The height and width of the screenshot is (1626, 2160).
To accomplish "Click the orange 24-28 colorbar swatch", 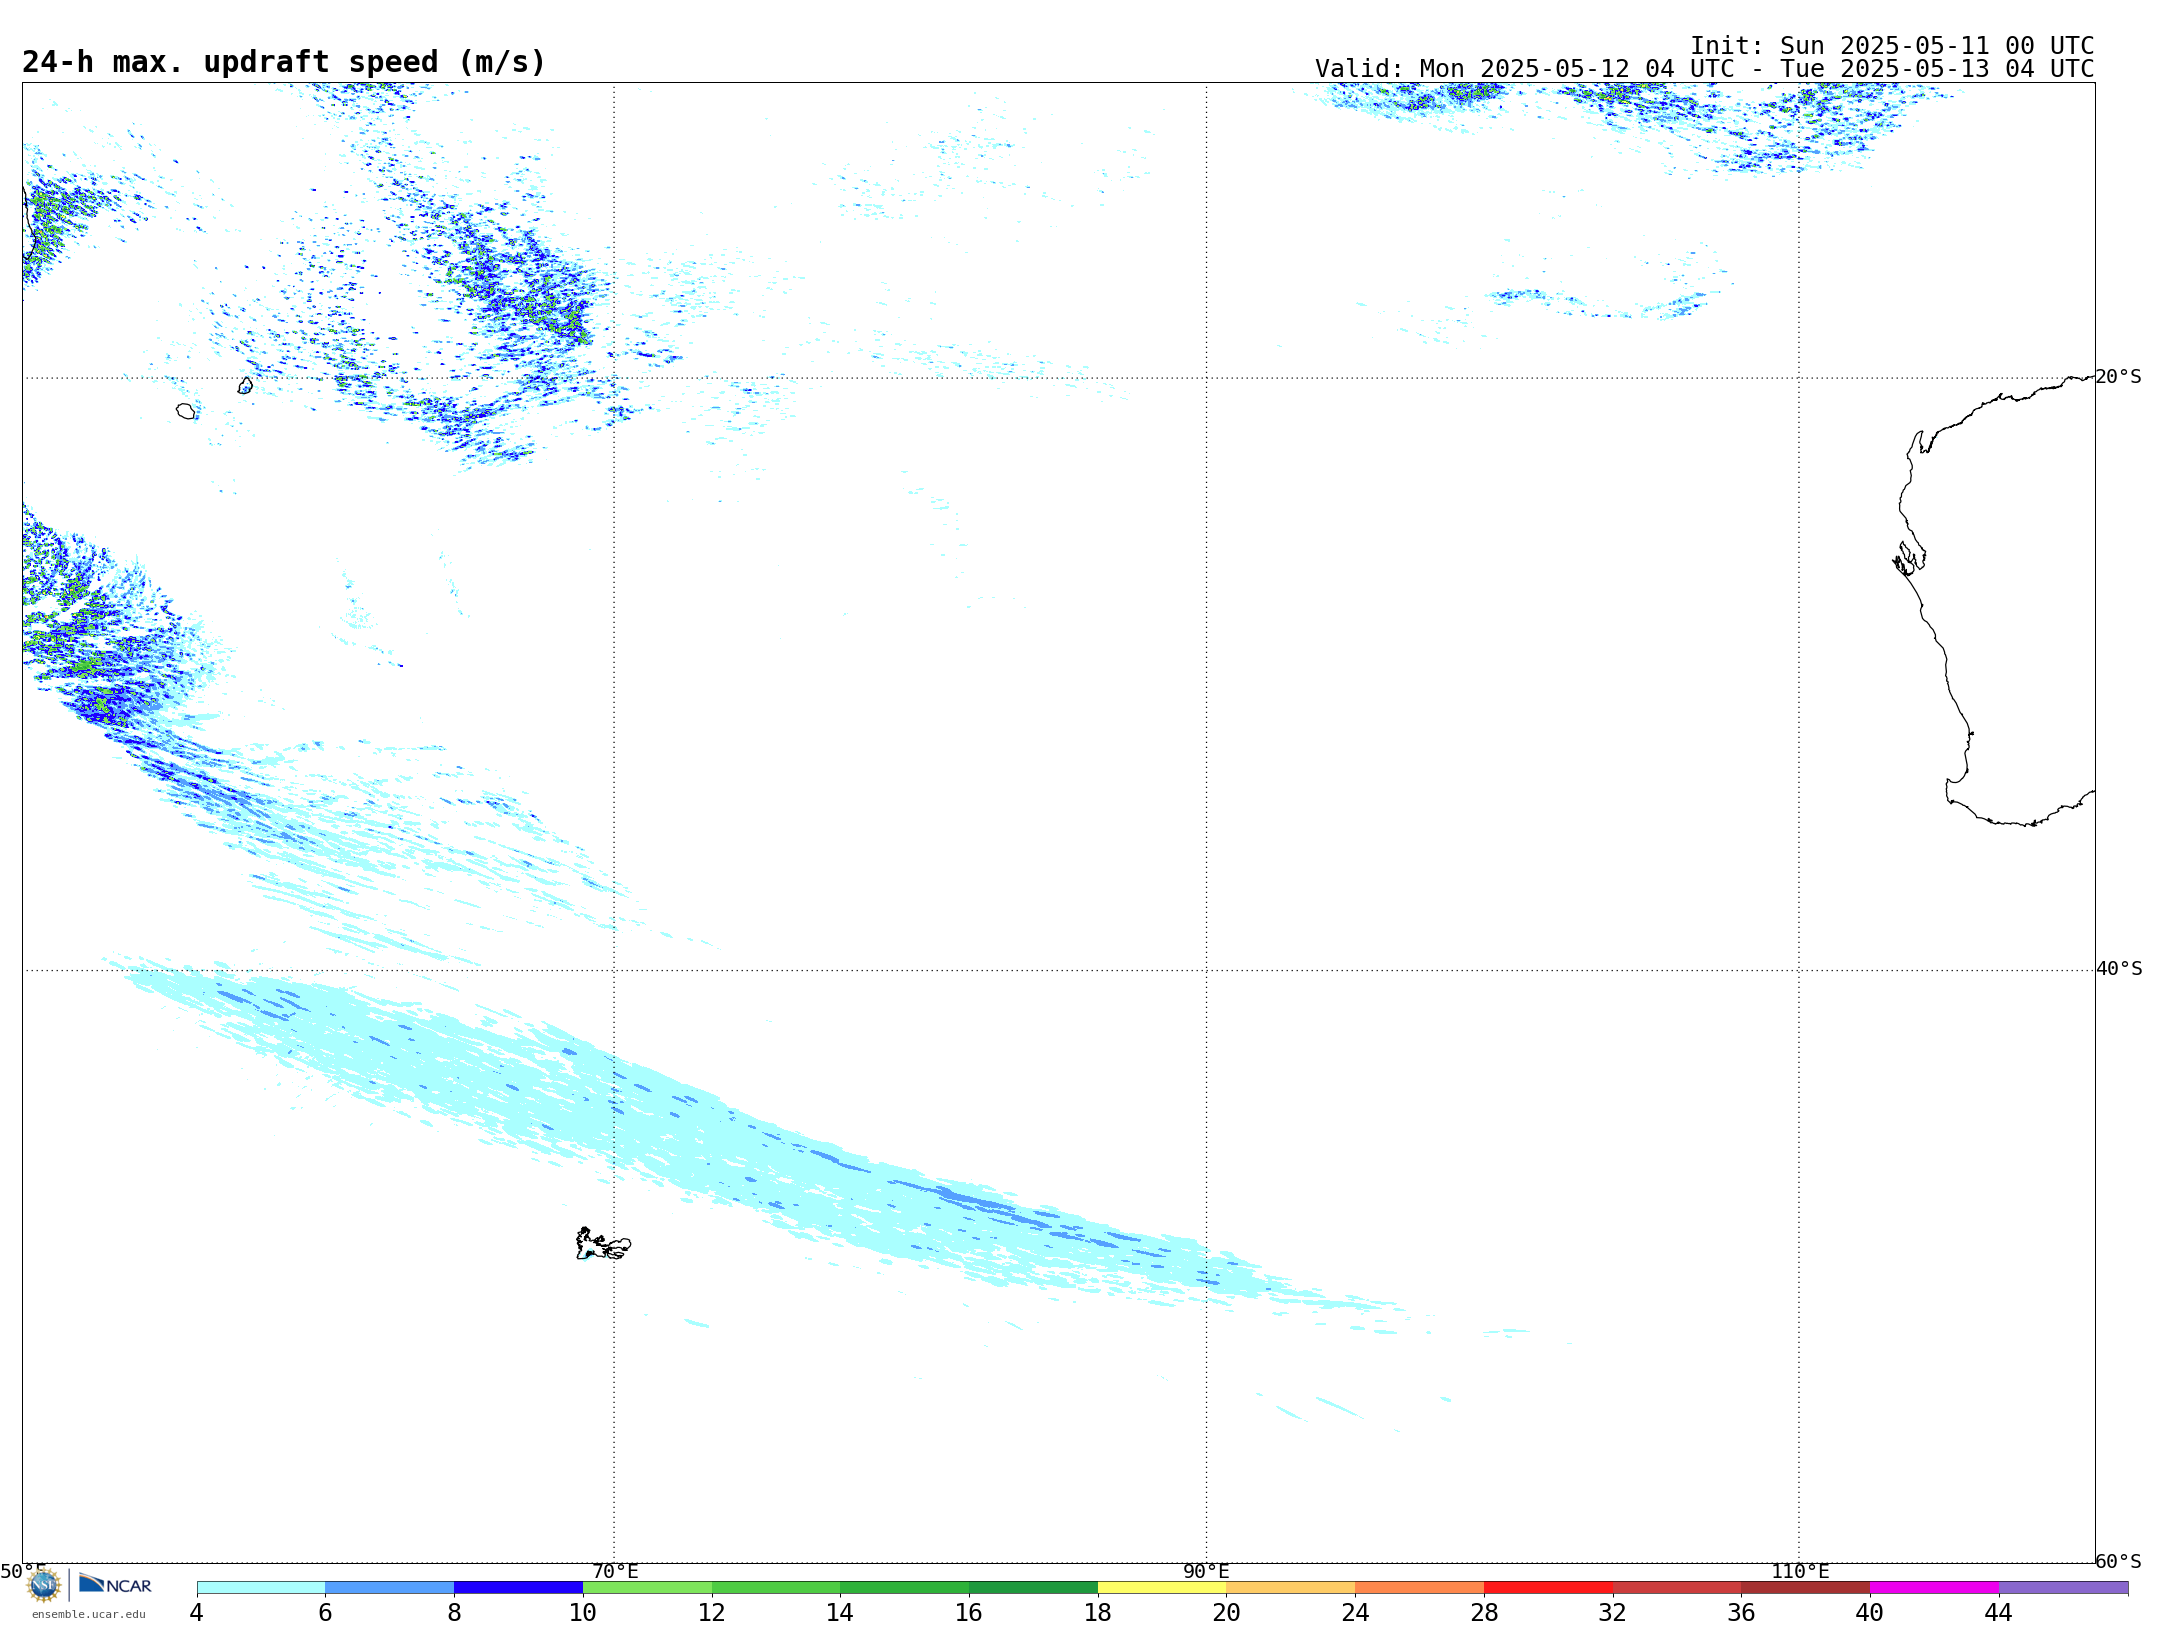I will tap(1420, 1588).
